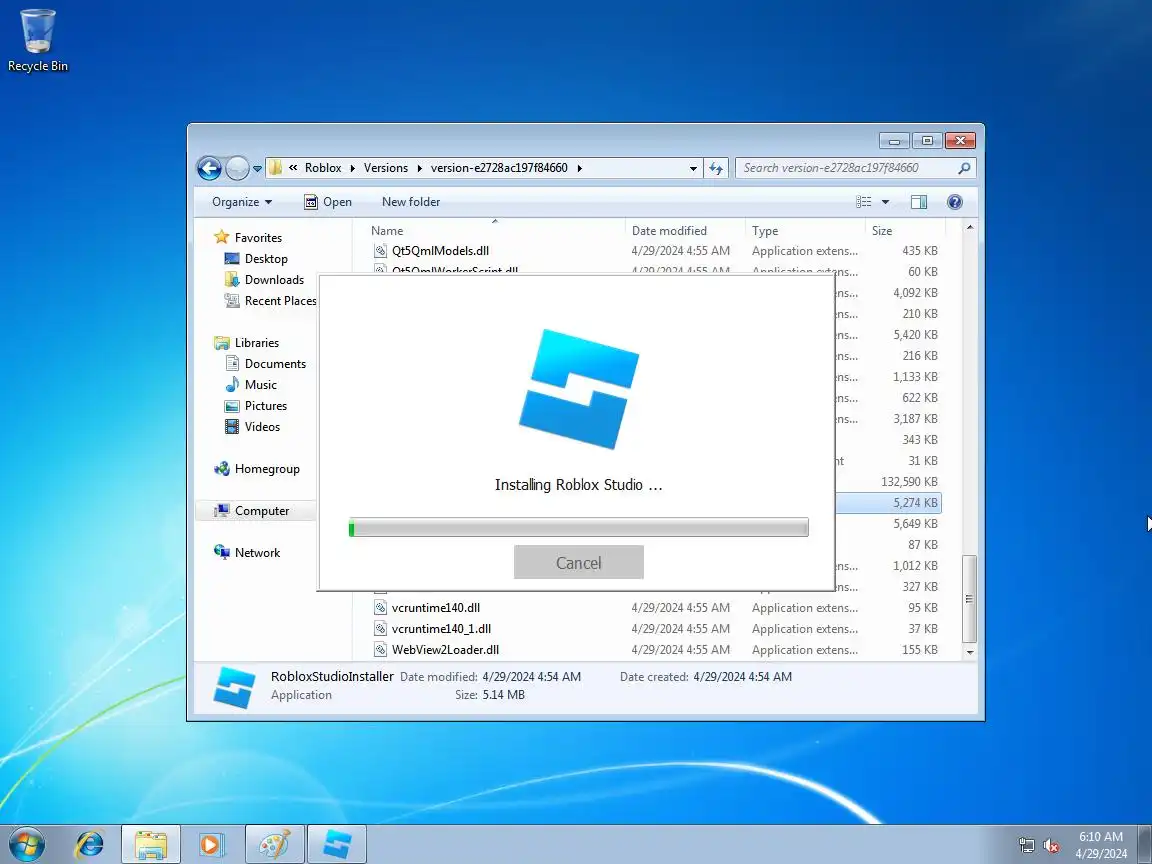Select Network in the navigation pane
The height and width of the screenshot is (864, 1152).
247,552
